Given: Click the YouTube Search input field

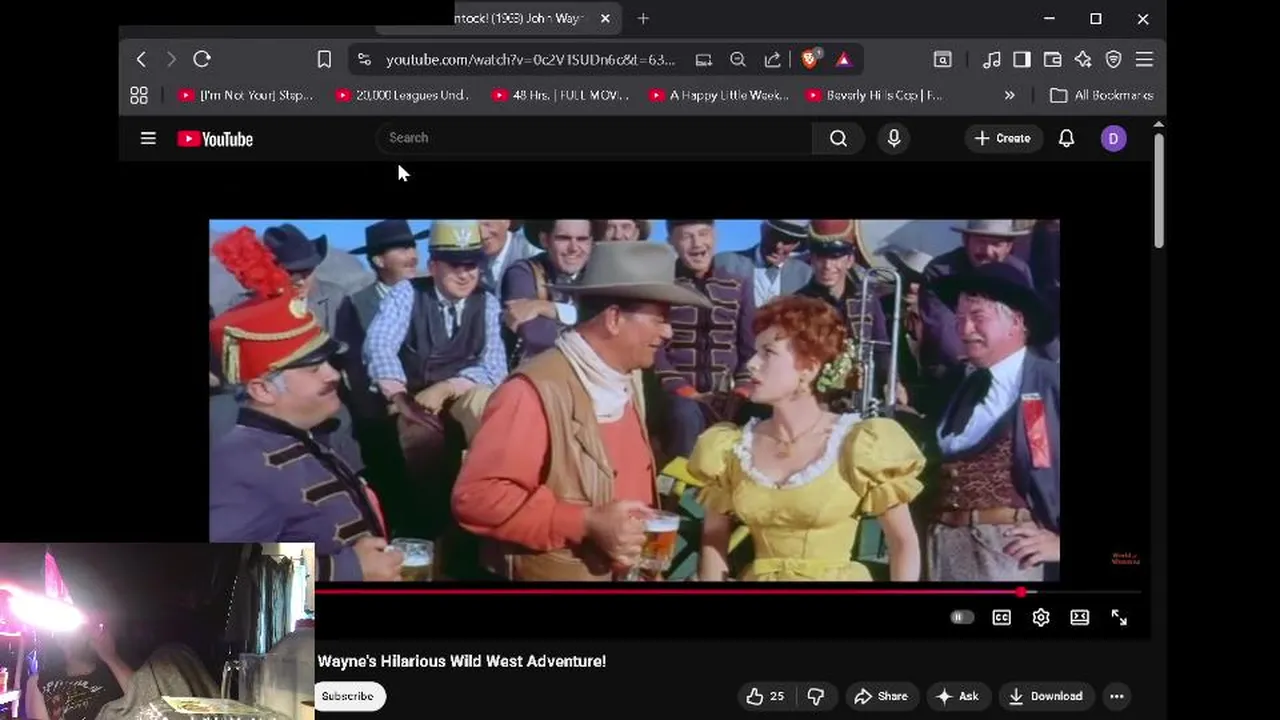Looking at the screenshot, I should (x=595, y=138).
